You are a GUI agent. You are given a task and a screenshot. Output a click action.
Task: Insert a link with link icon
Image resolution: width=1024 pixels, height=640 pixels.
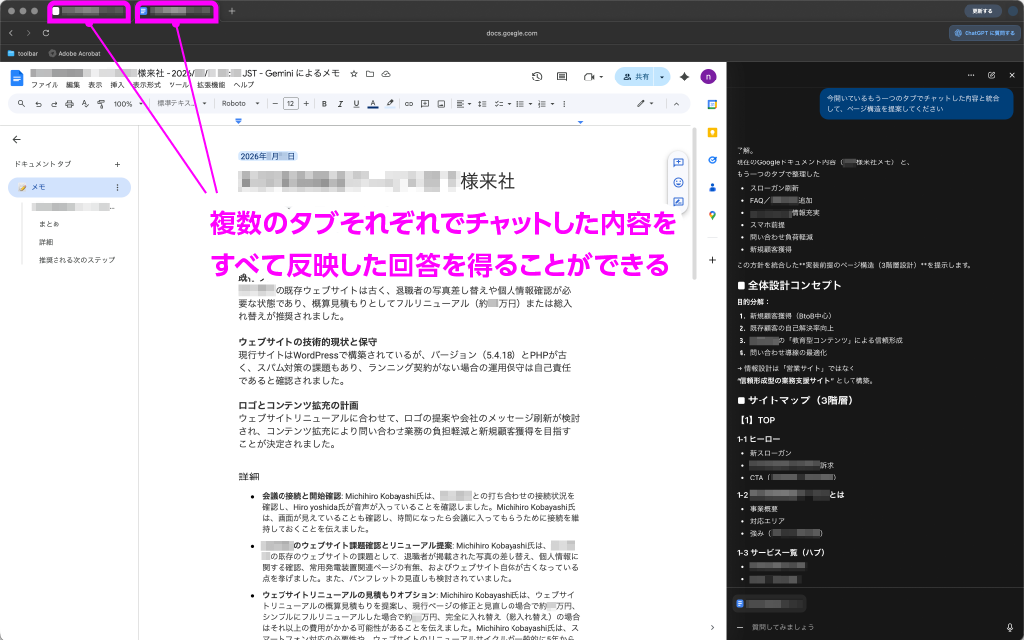[408, 103]
